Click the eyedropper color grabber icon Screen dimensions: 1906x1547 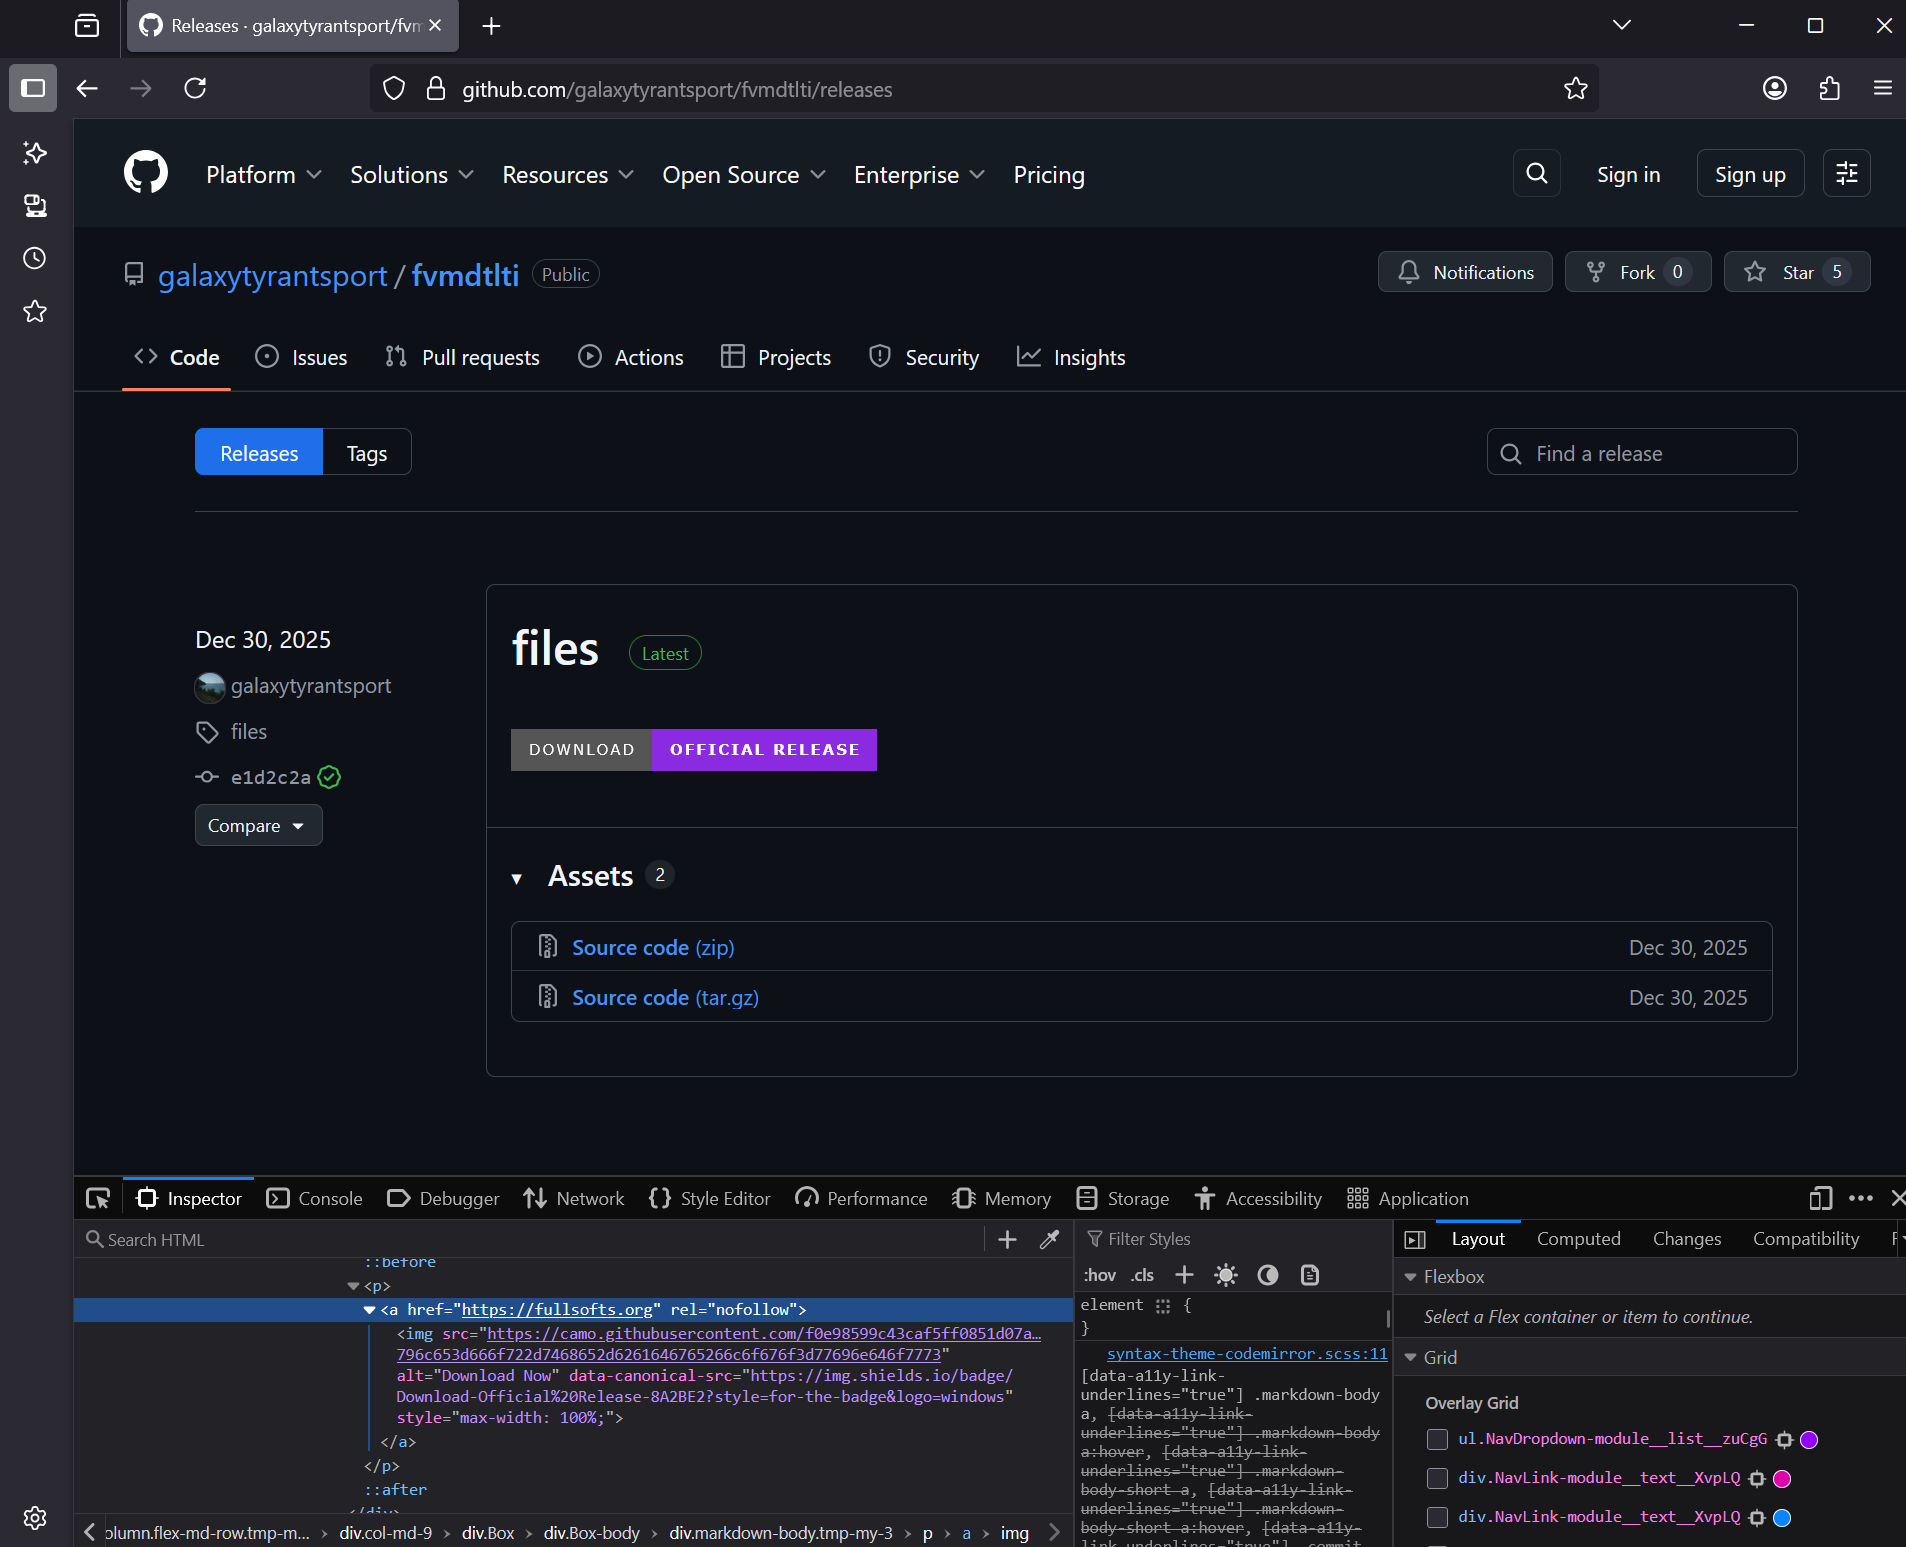[1049, 1239]
